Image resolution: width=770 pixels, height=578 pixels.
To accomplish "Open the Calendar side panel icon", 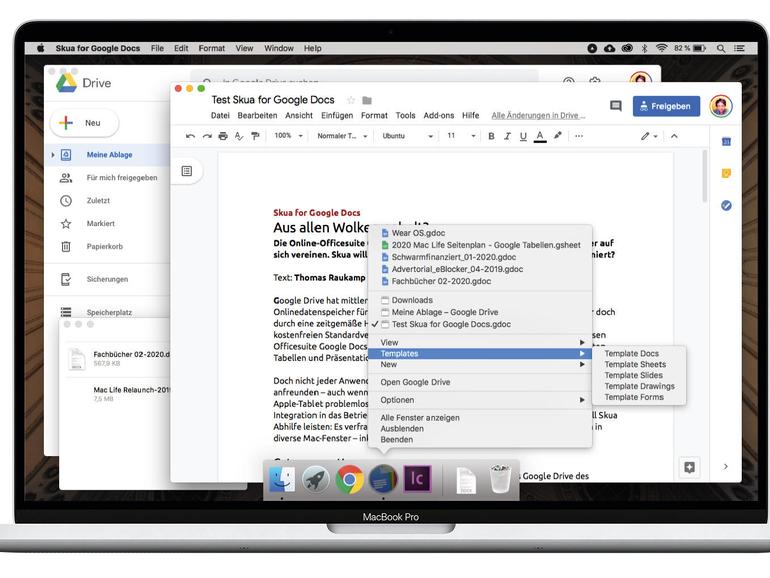I will [726, 141].
